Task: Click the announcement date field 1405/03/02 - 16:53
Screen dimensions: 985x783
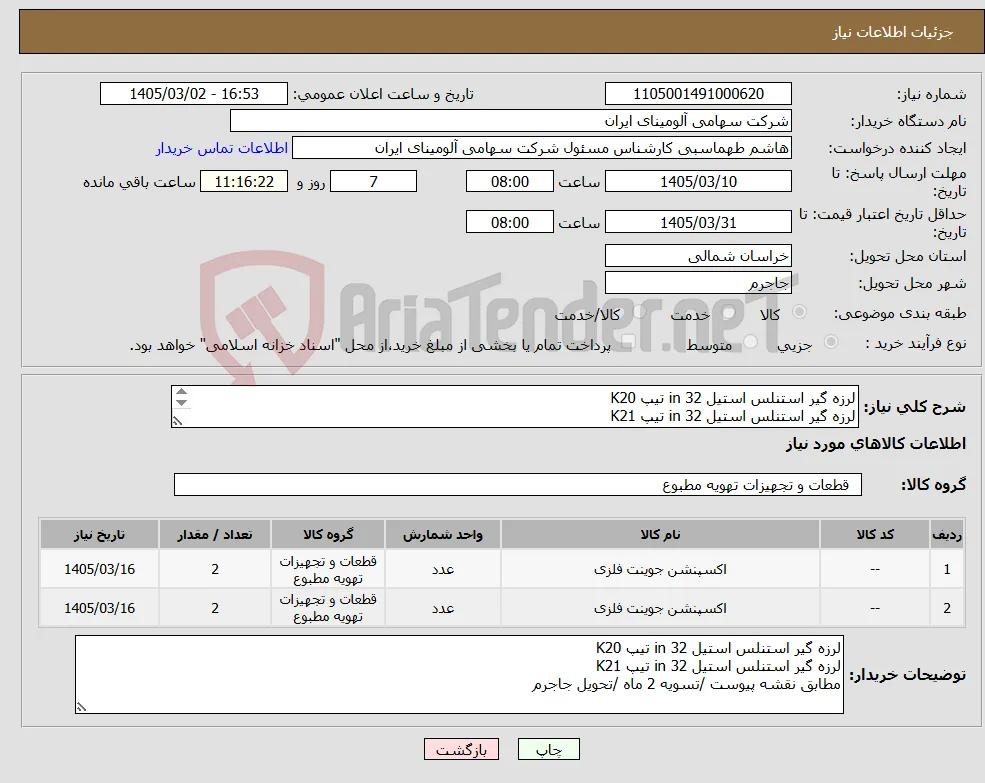Action: (193, 94)
